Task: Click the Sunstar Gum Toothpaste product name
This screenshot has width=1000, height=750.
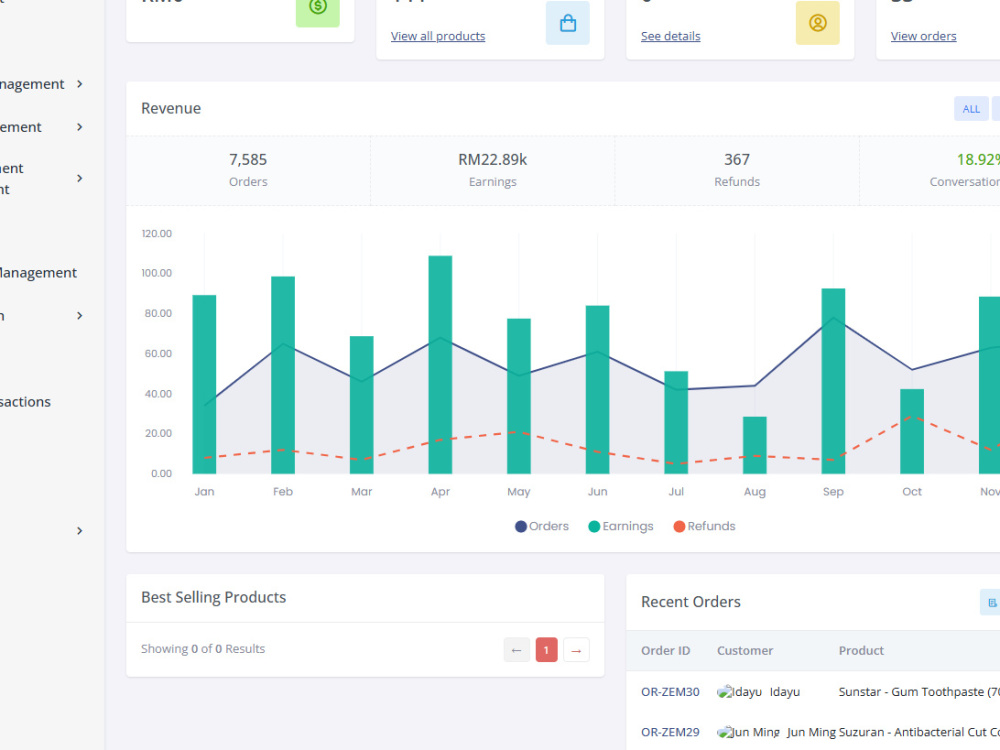Action: pyautogui.click(x=919, y=692)
